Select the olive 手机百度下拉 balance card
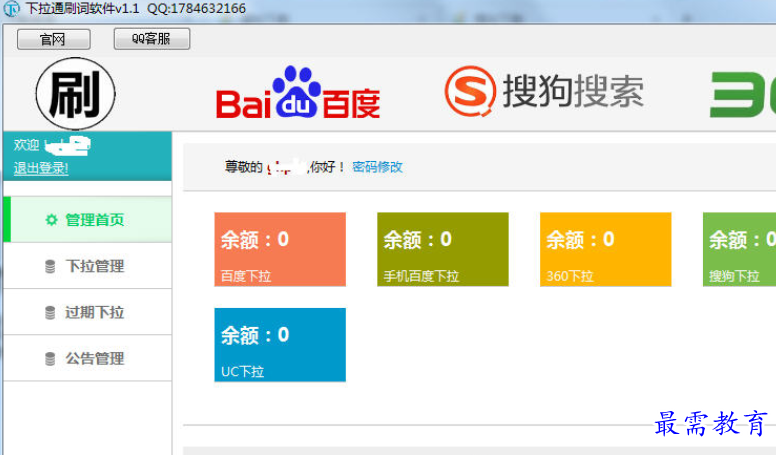The width and height of the screenshot is (776, 455). coord(443,249)
